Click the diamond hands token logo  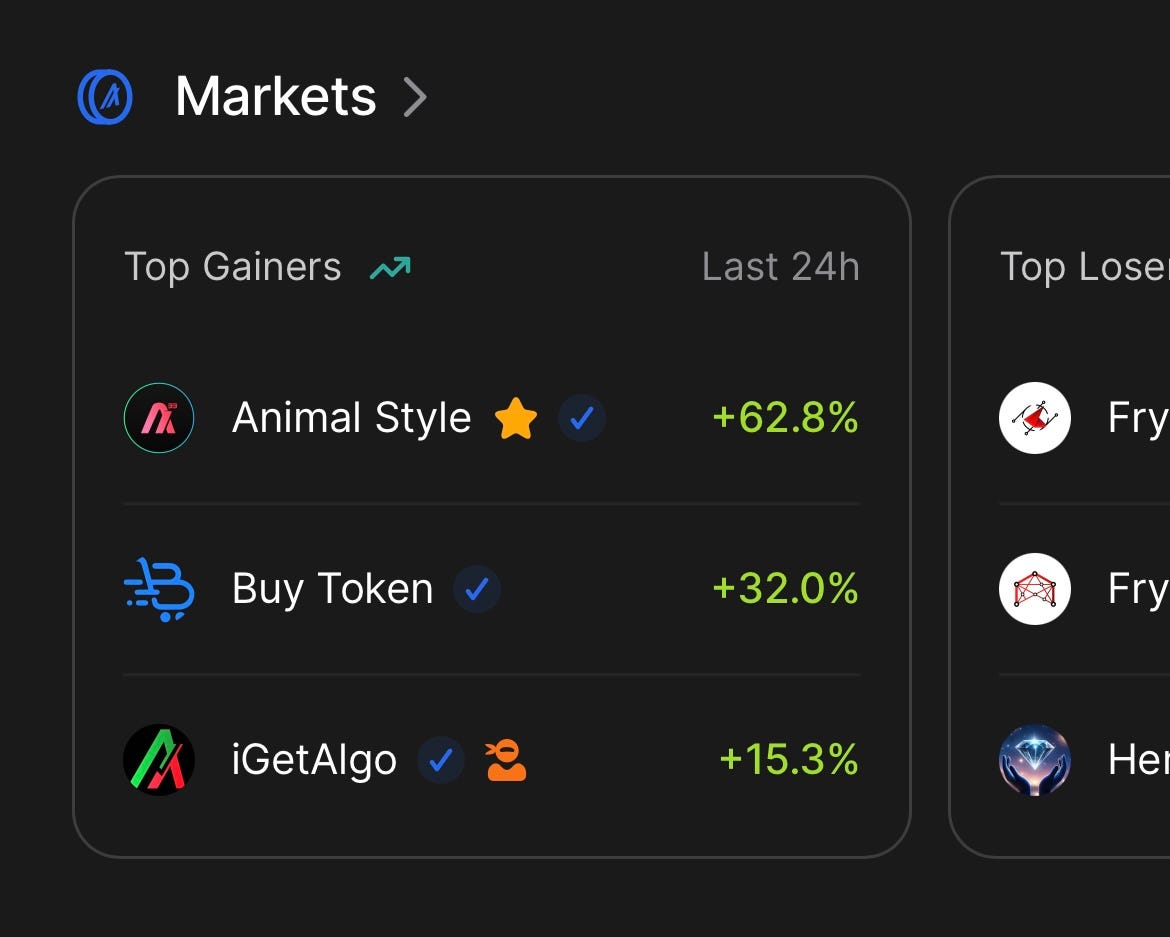1035,760
